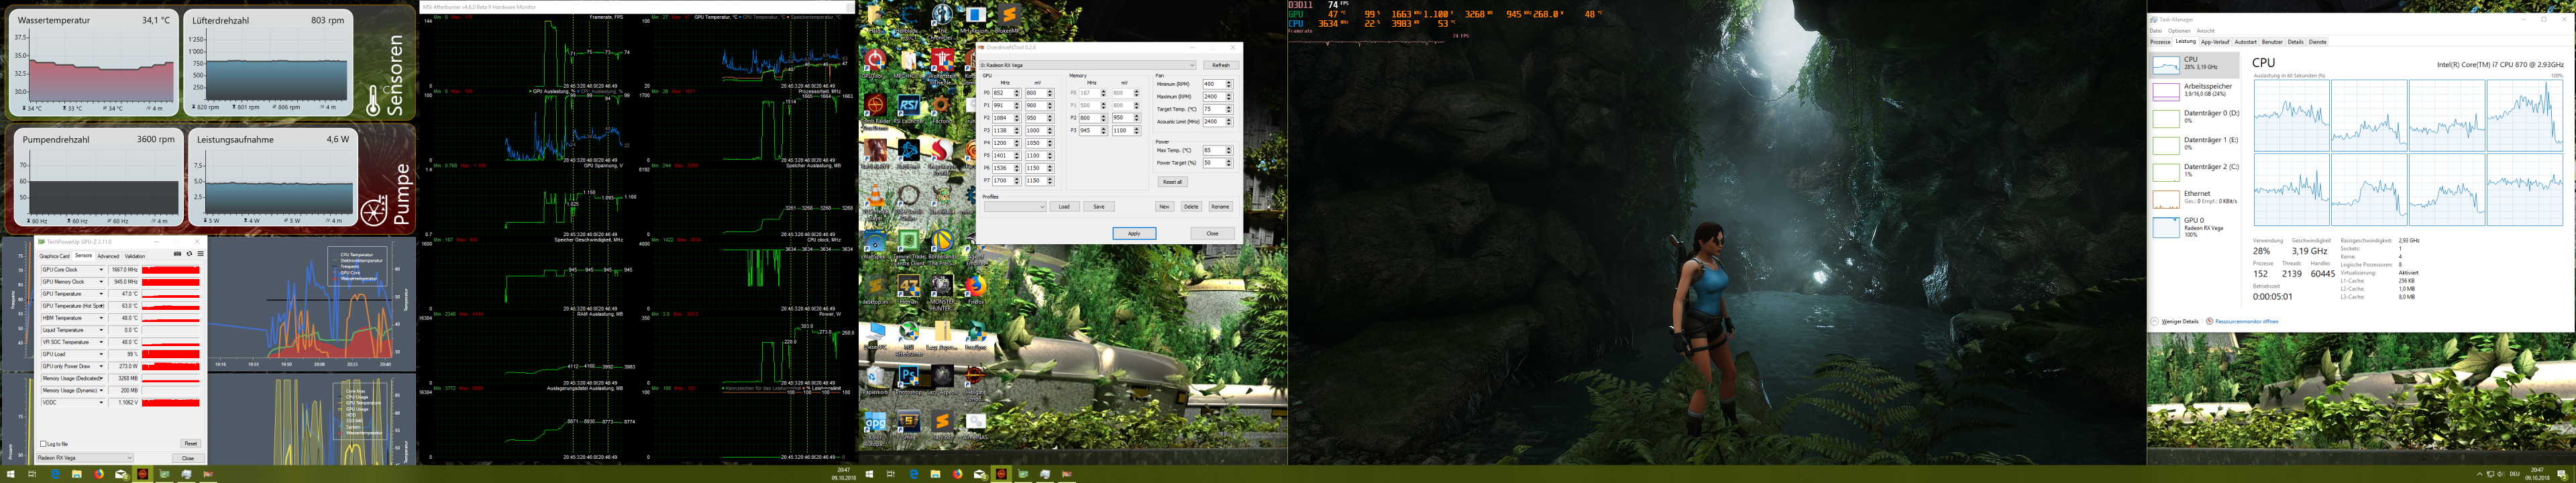The height and width of the screenshot is (483, 2576).
Task: Open the HBM Temperature sensor dropdown
Action: tap(101, 318)
